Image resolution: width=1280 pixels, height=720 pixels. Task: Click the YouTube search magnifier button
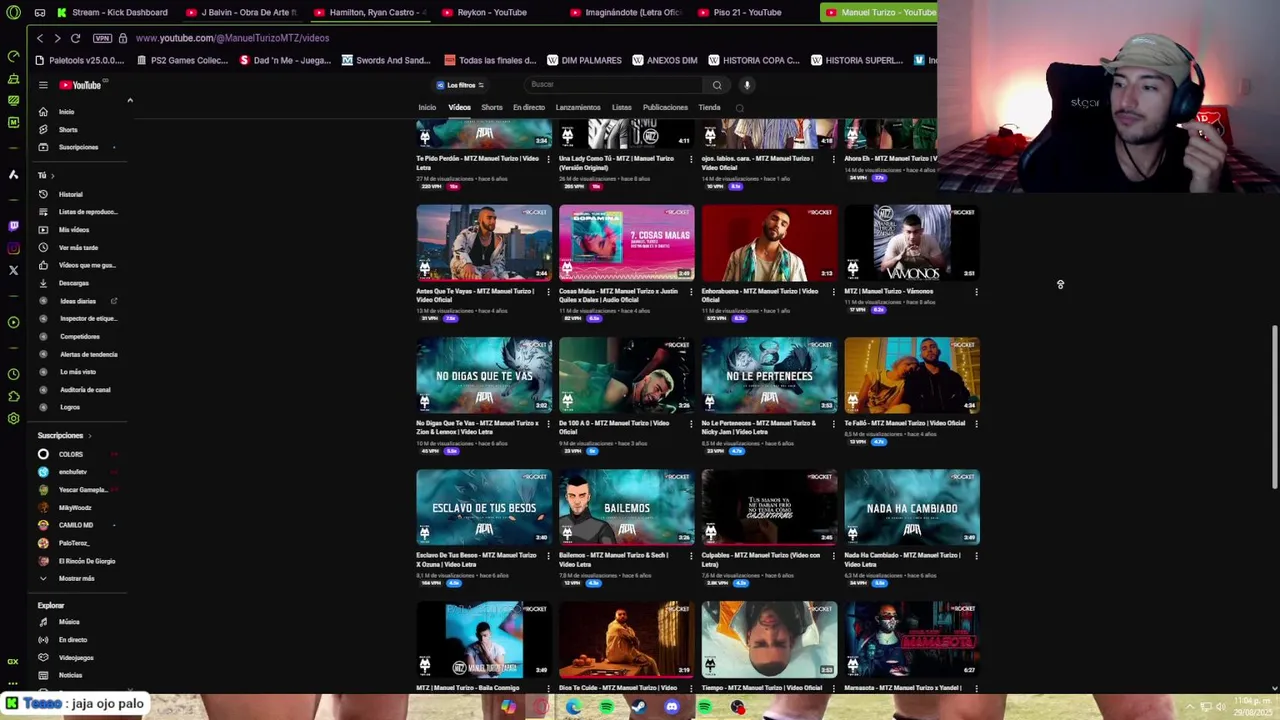(716, 85)
